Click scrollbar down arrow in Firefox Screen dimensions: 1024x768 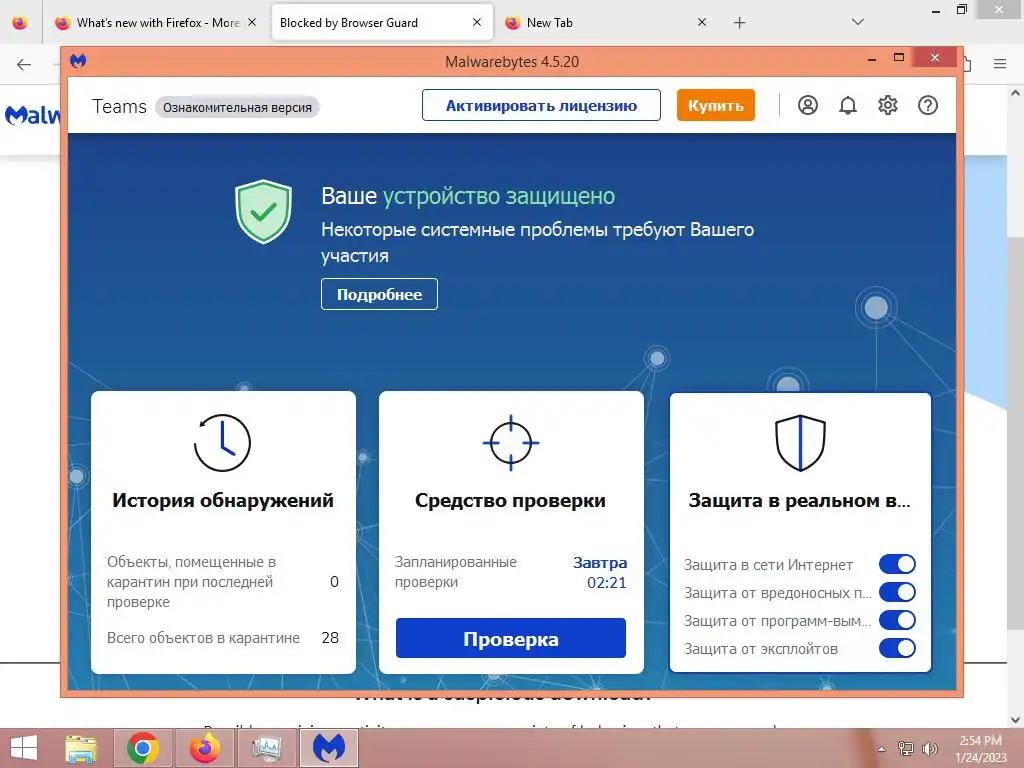tap(1016, 719)
